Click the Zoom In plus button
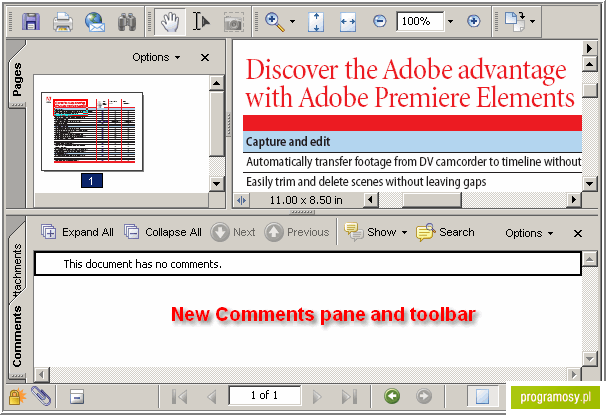The image size is (606, 415). click(x=474, y=21)
